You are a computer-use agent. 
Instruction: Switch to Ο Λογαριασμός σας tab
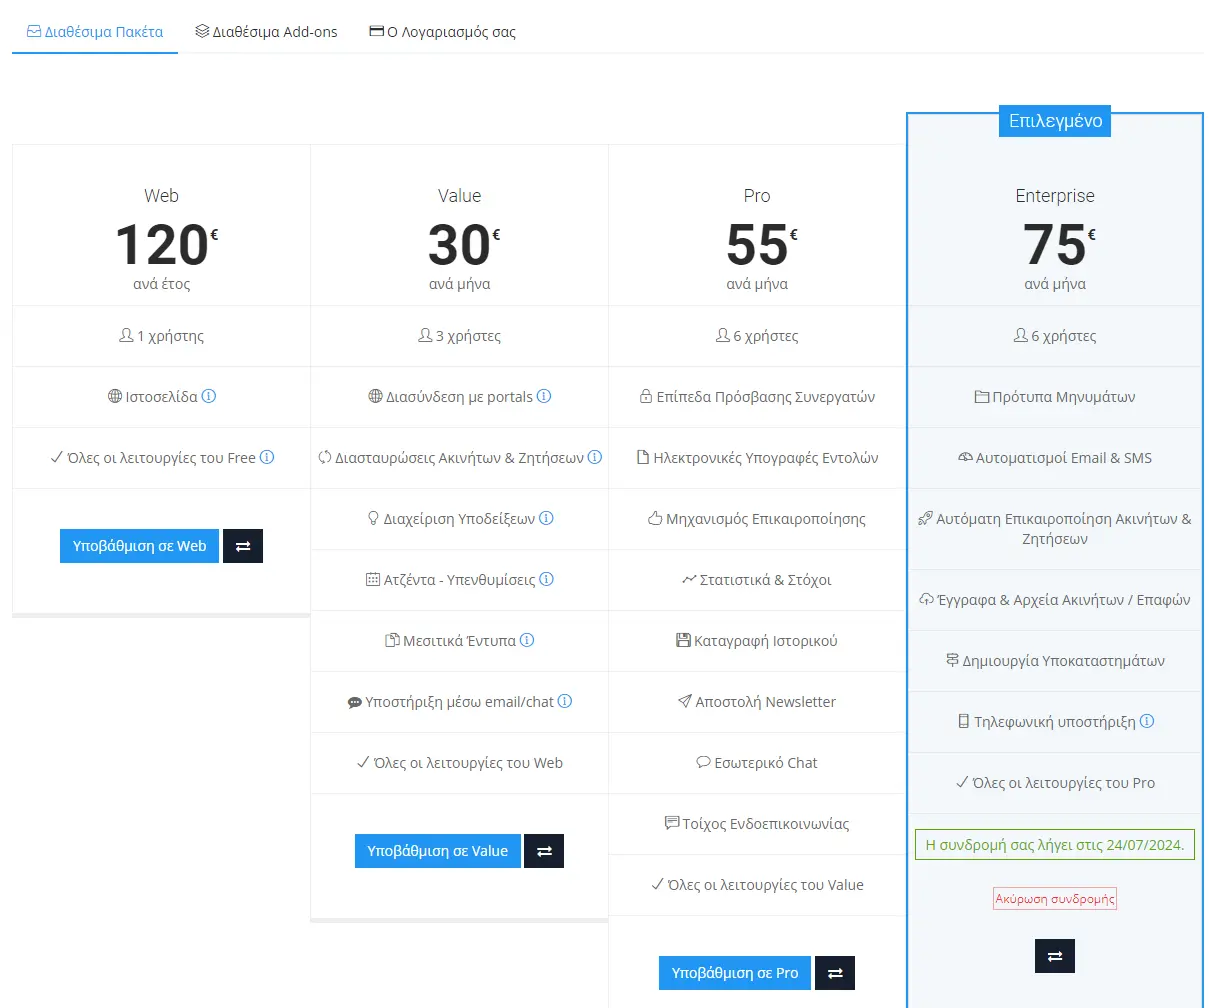442,32
